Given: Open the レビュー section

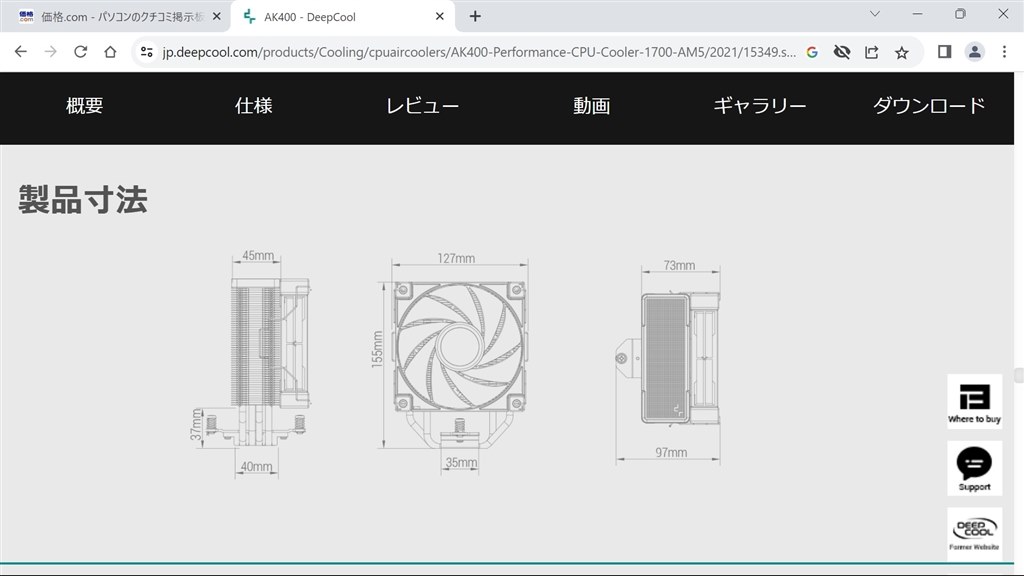Looking at the screenshot, I should [x=423, y=106].
